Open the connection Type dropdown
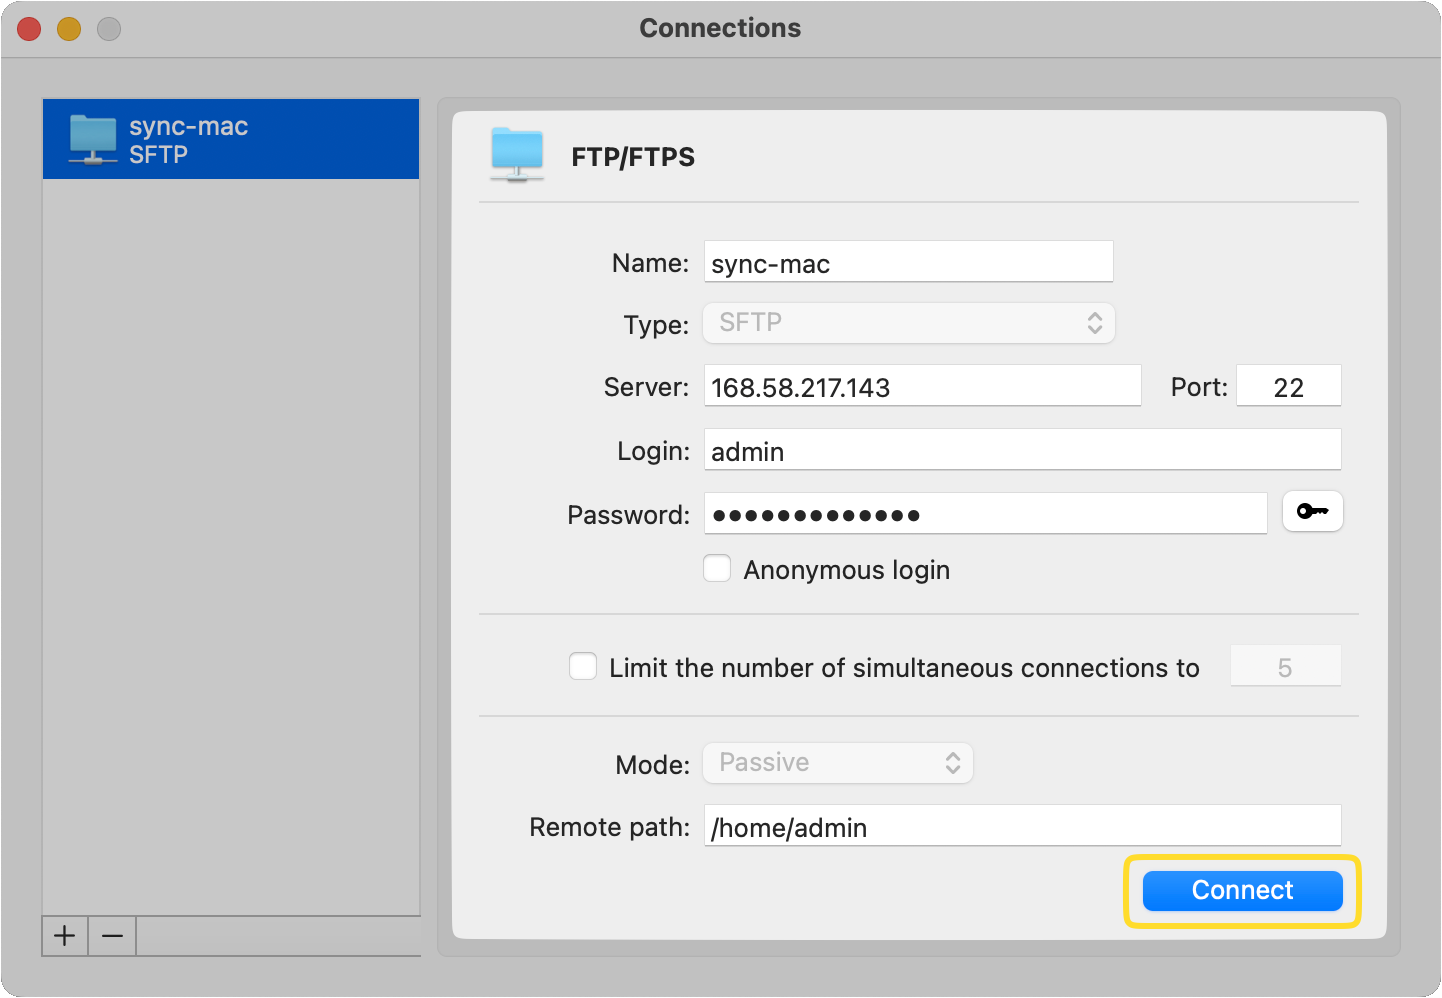 908,322
